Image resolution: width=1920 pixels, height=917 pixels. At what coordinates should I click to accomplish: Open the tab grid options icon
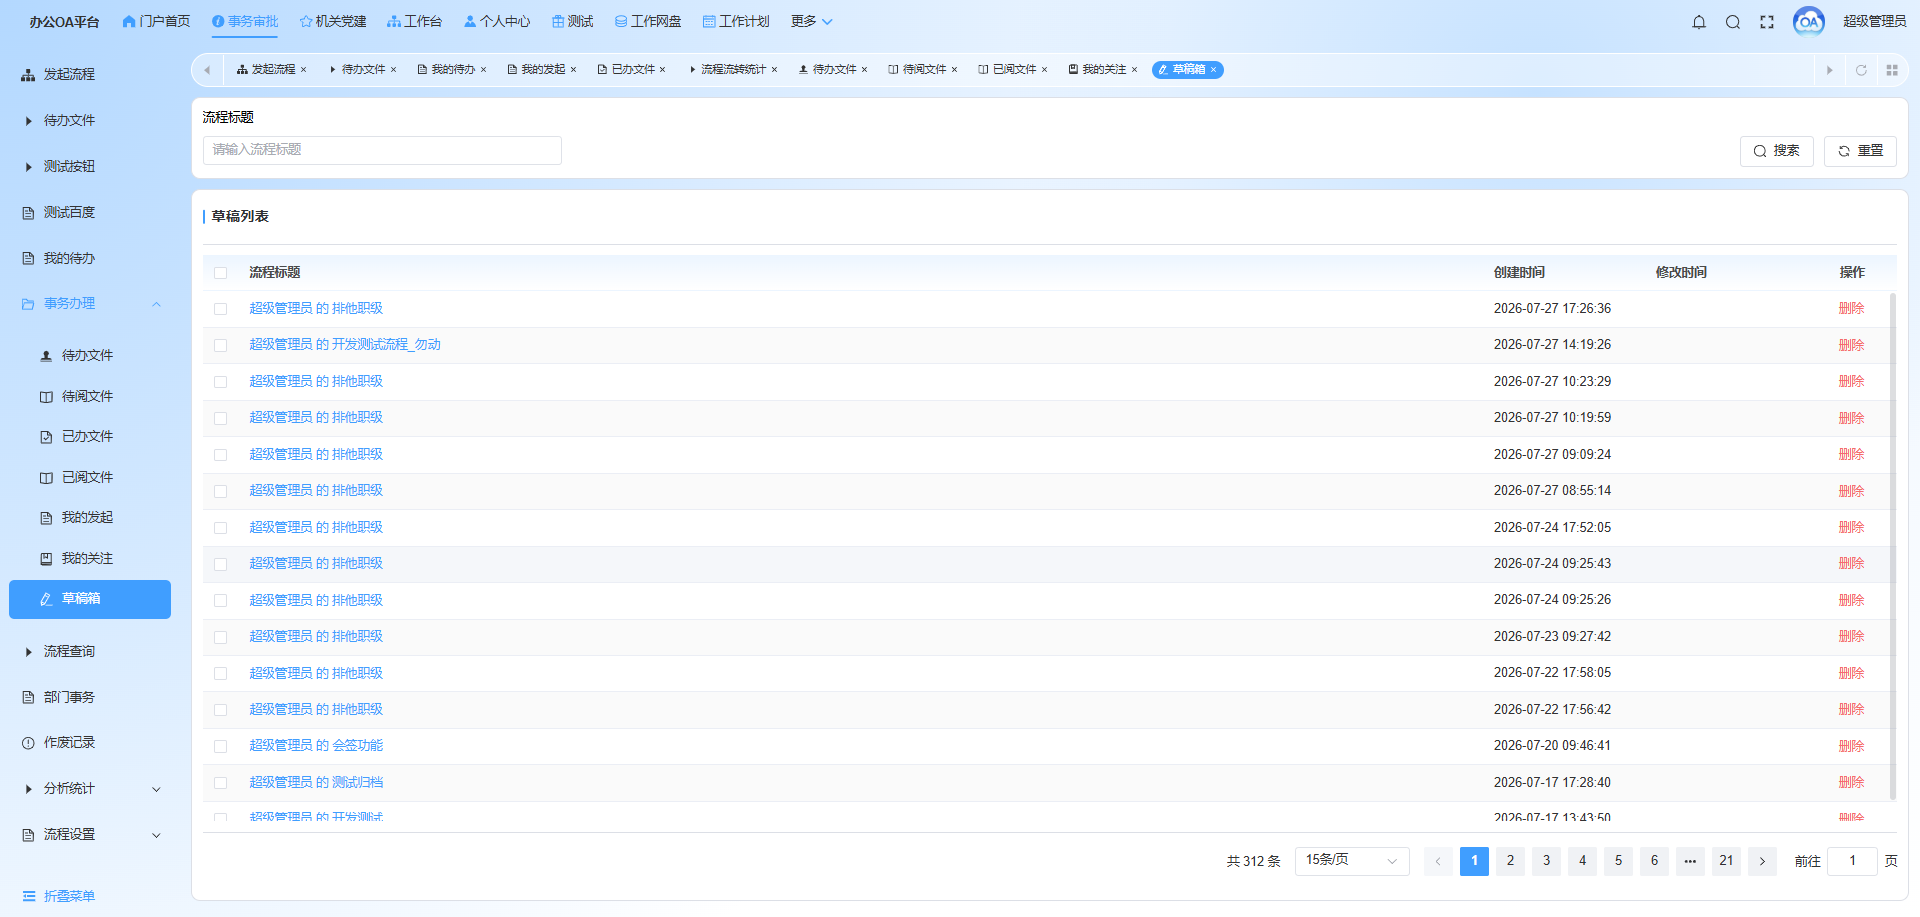[x=1892, y=70]
